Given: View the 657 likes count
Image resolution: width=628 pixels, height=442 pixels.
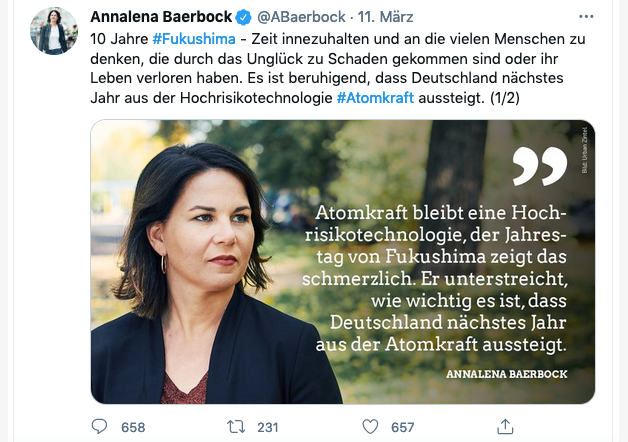Looking at the screenshot, I should pyautogui.click(x=403, y=427).
